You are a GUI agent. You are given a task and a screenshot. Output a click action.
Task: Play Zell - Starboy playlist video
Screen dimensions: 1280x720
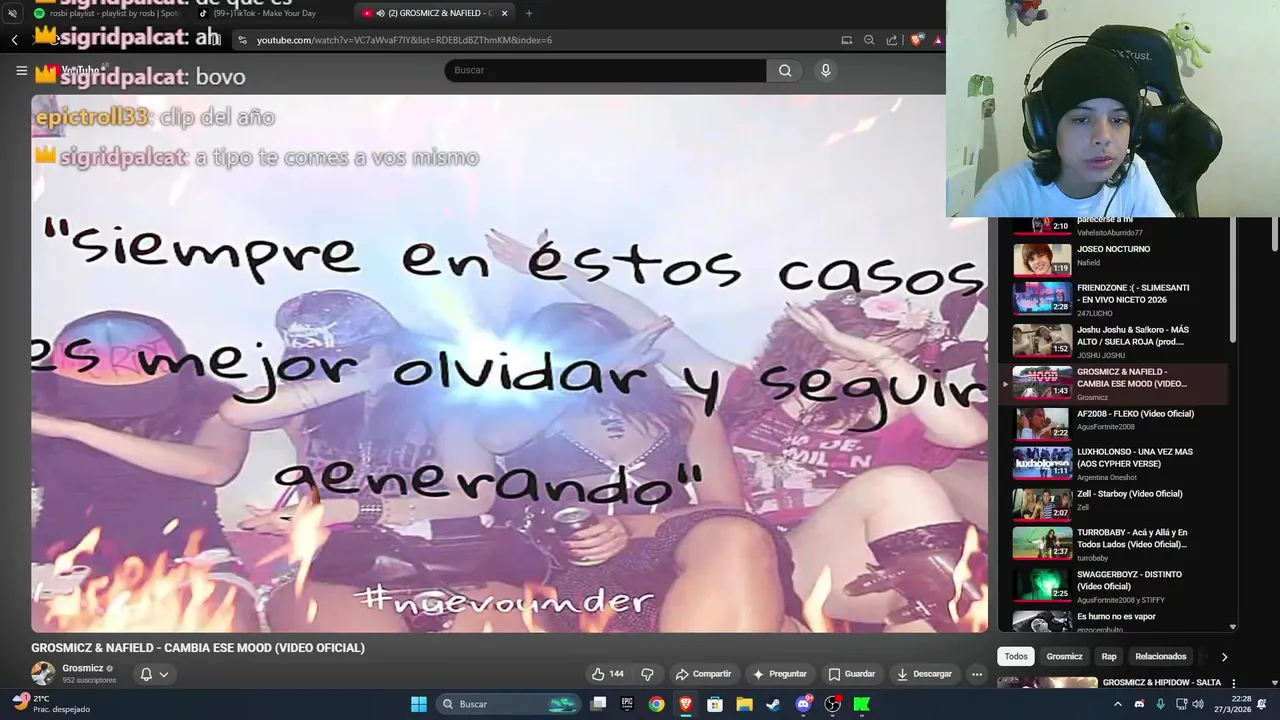[1113, 504]
